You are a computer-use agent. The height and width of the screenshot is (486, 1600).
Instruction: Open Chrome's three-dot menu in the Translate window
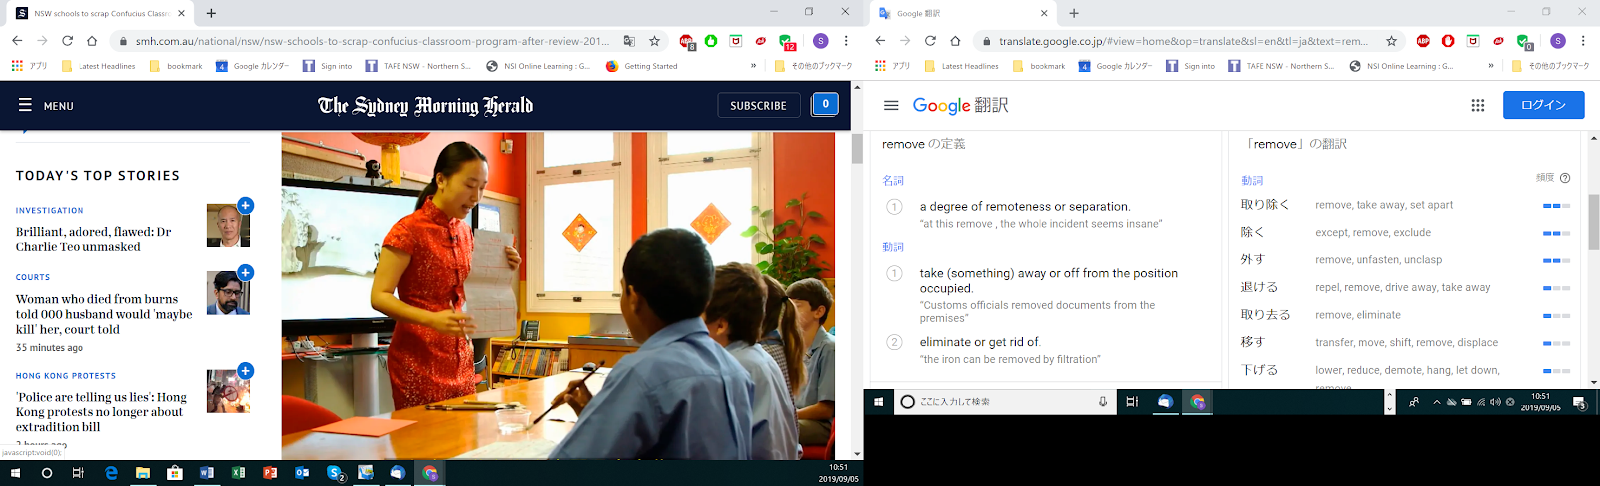point(1583,41)
